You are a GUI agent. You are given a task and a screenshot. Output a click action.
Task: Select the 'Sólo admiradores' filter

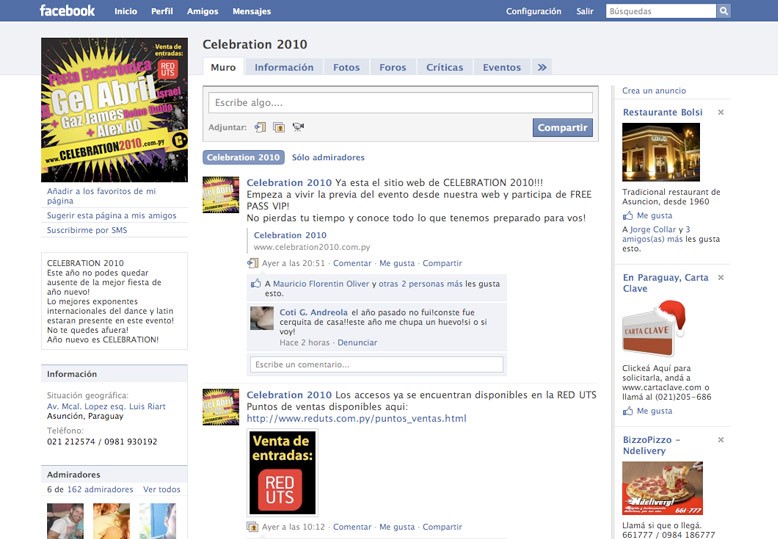click(x=328, y=157)
